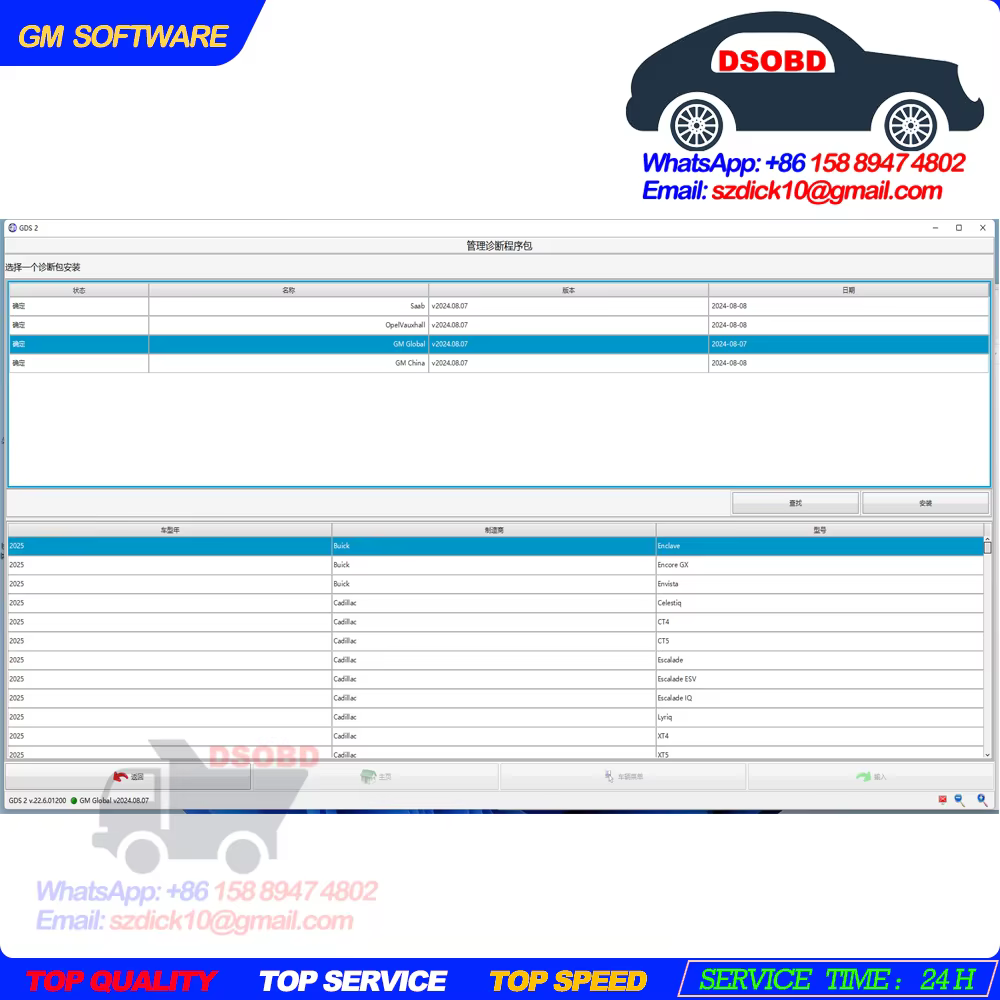The width and height of the screenshot is (1000, 1000).
Task: Sort by the status (状态) column header
Action: pyautogui.click(x=78, y=290)
